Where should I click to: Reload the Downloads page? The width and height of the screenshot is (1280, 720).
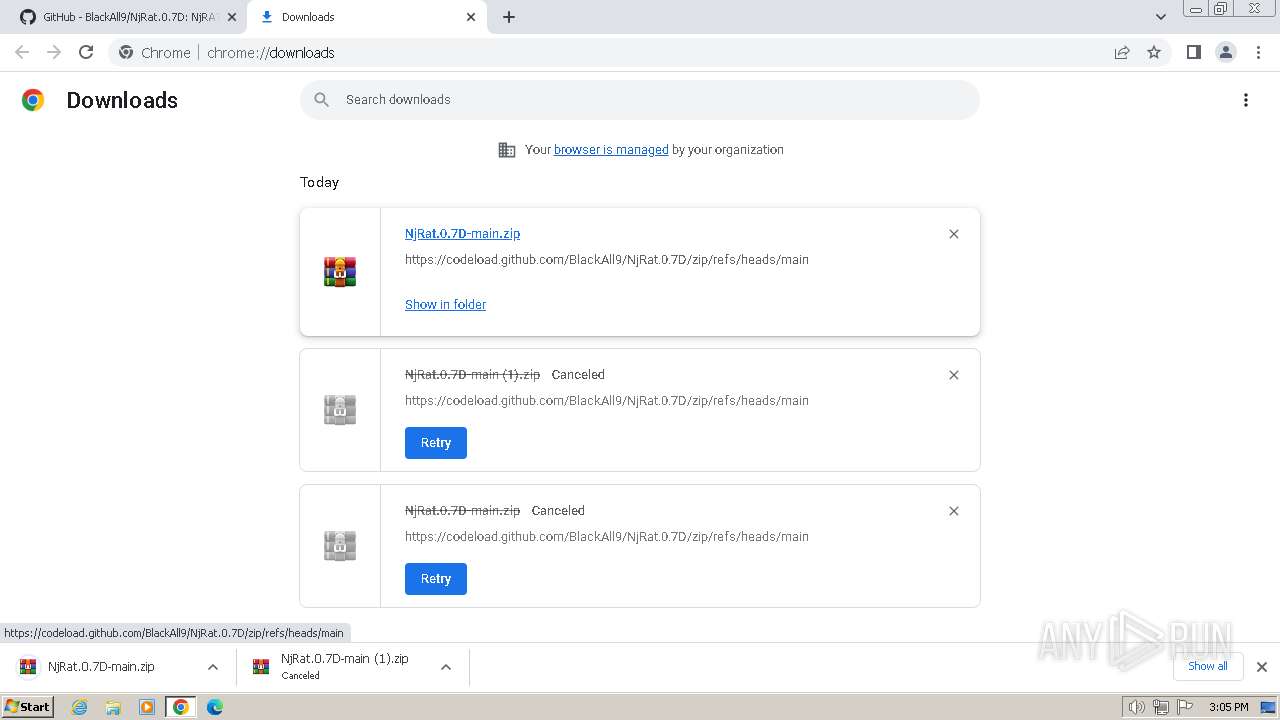pyautogui.click(x=86, y=52)
